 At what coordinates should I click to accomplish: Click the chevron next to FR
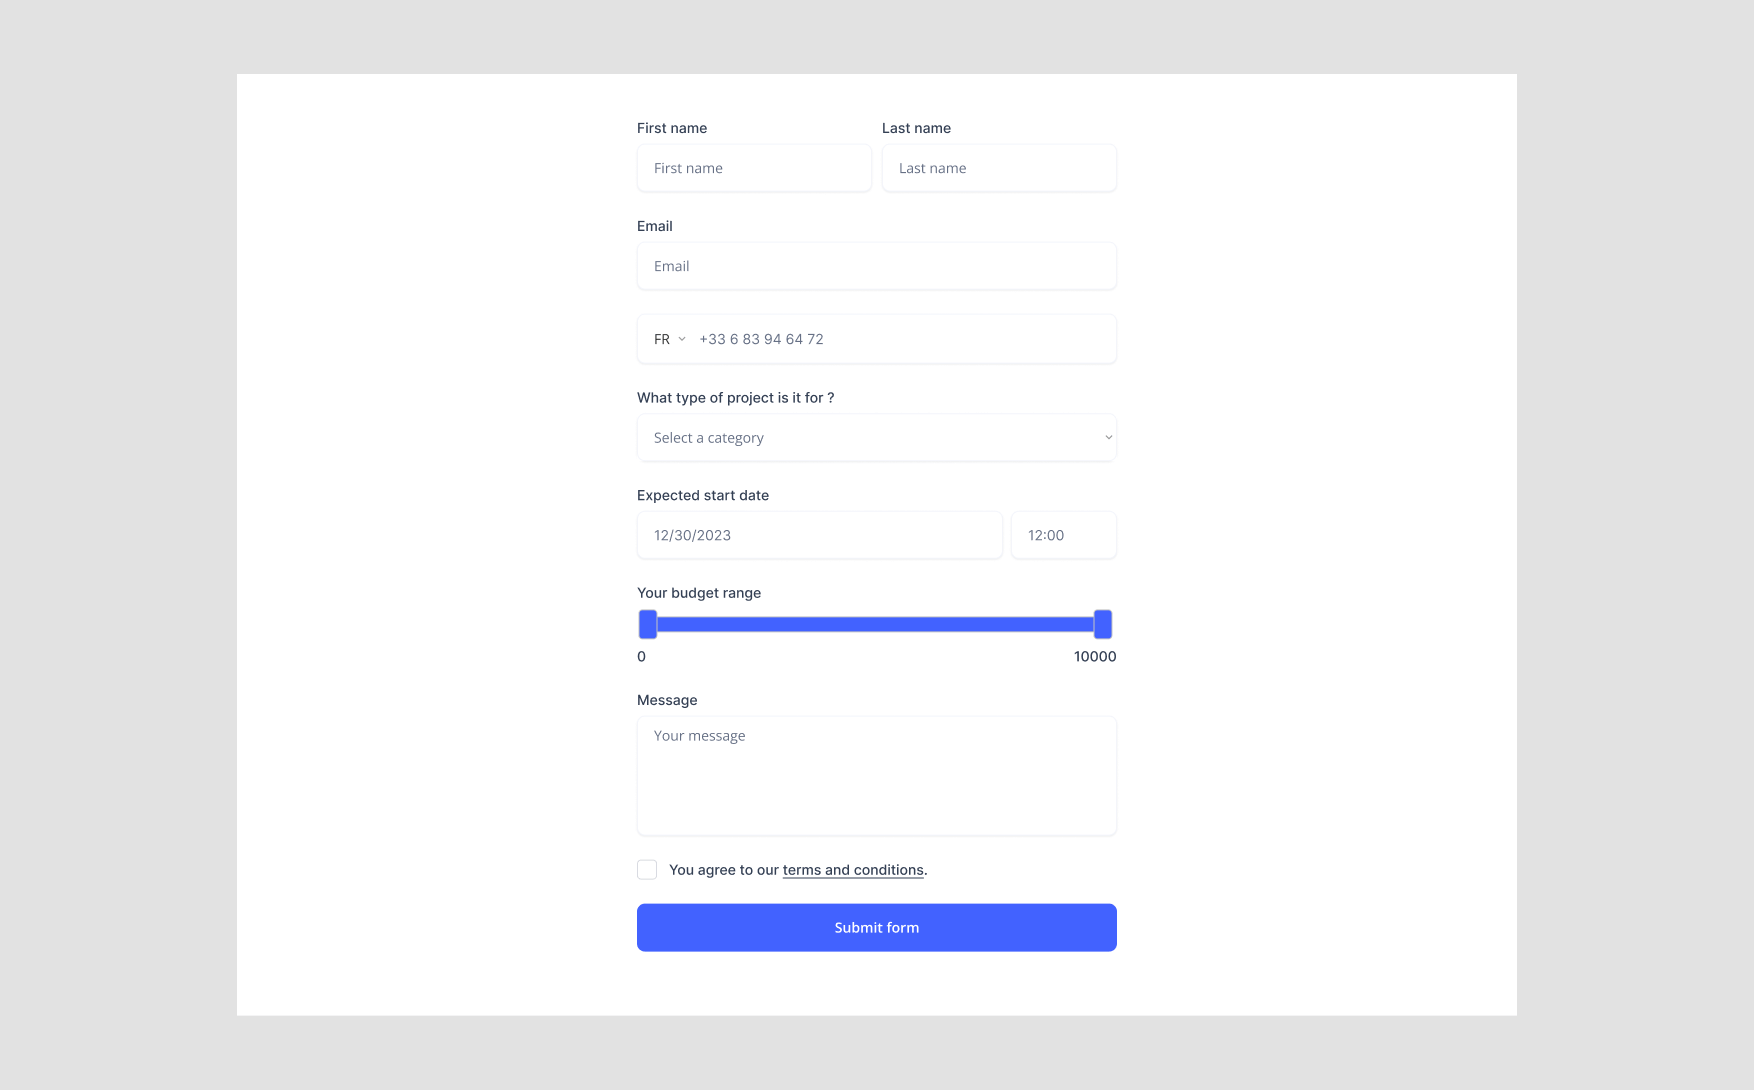pyautogui.click(x=681, y=339)
